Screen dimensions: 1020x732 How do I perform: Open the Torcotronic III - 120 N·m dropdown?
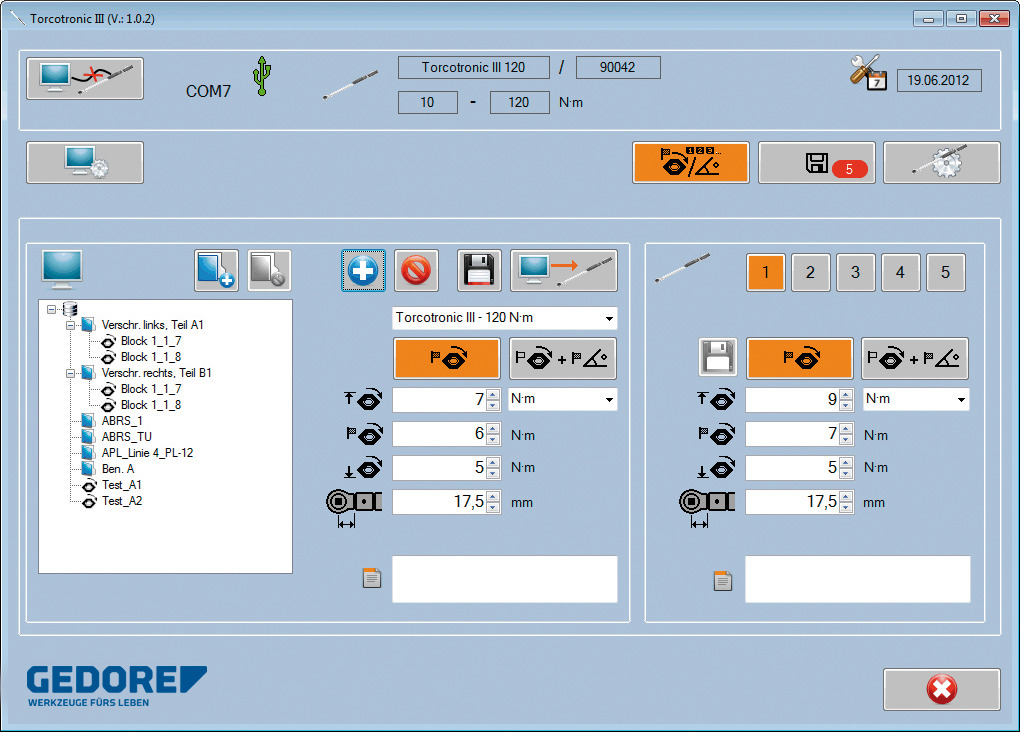click(504, 318)
